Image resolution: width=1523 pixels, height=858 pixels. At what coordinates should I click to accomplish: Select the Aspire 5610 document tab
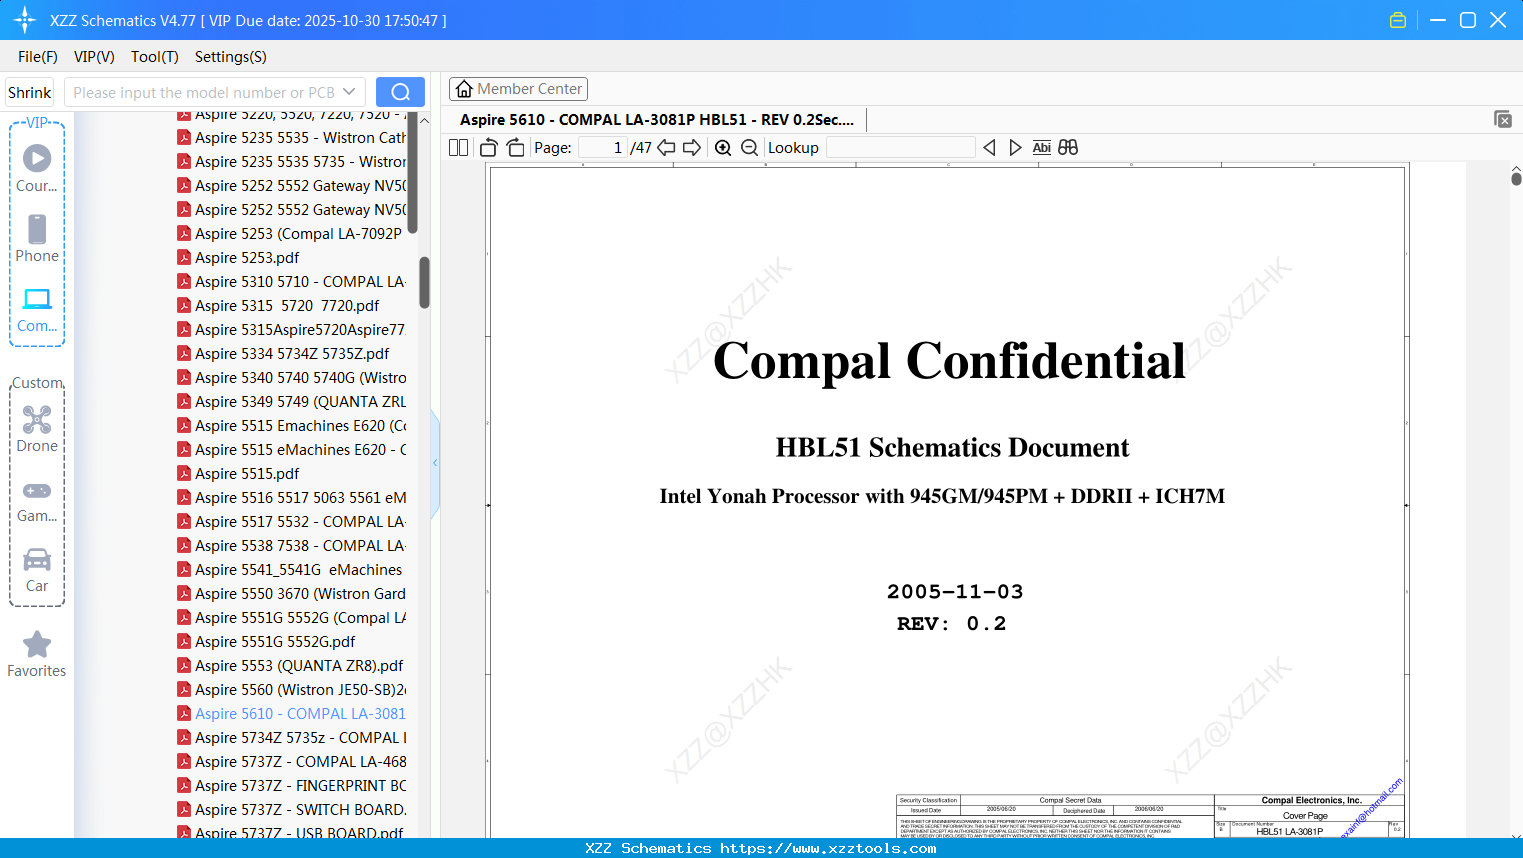(657, 120)
